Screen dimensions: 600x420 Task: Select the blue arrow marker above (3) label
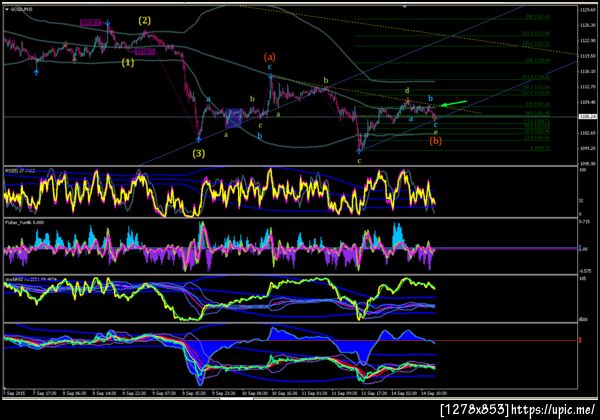point(199,139)
